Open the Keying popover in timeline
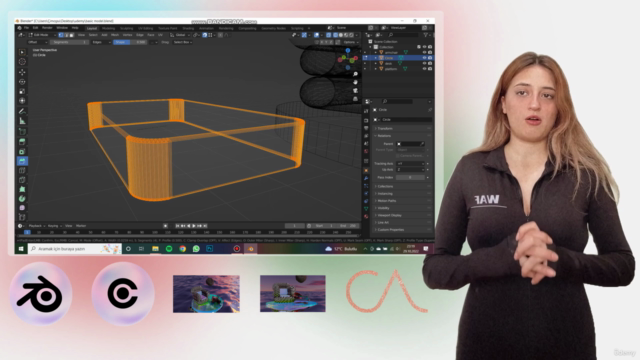 point(54,226)
